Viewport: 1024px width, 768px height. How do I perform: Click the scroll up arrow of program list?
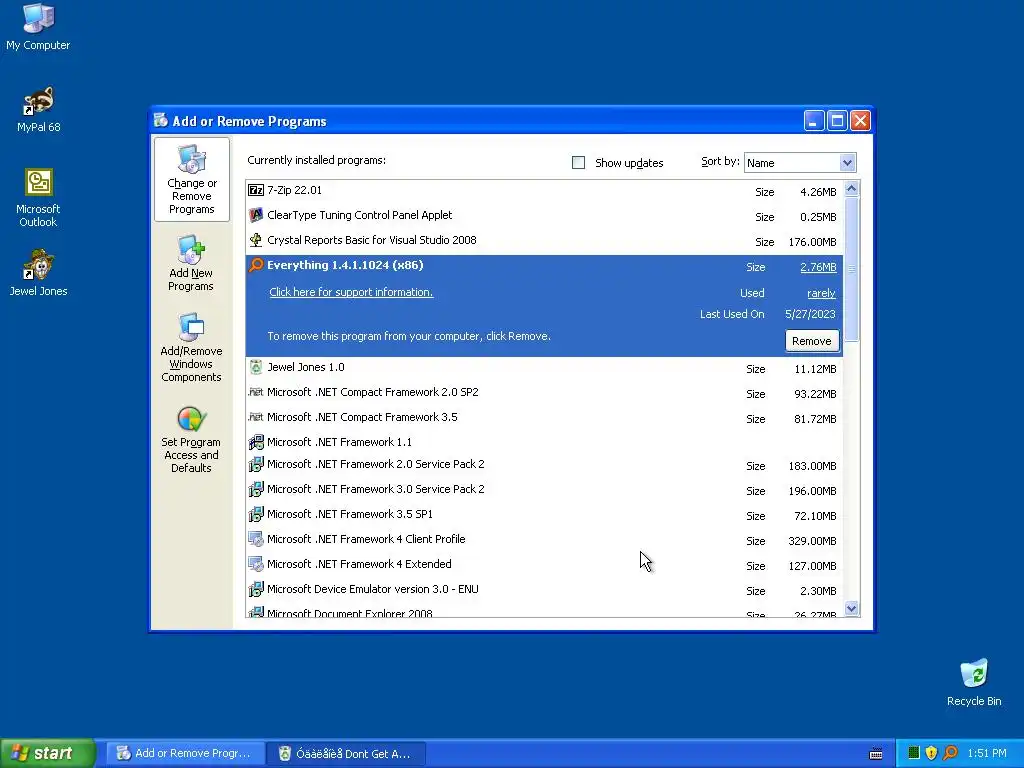tap(851, 189)
